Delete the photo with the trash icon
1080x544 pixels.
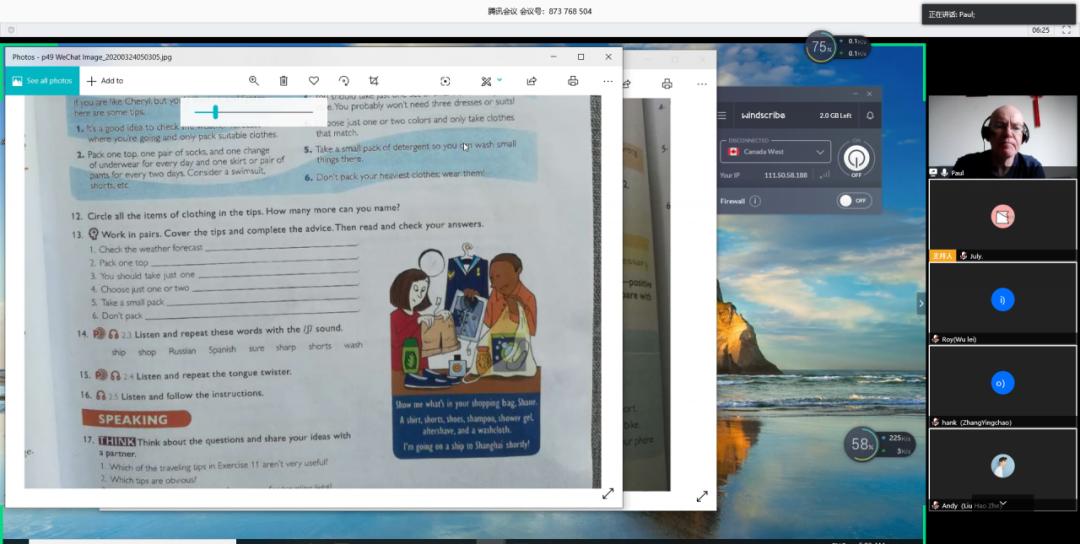[284, 81]
